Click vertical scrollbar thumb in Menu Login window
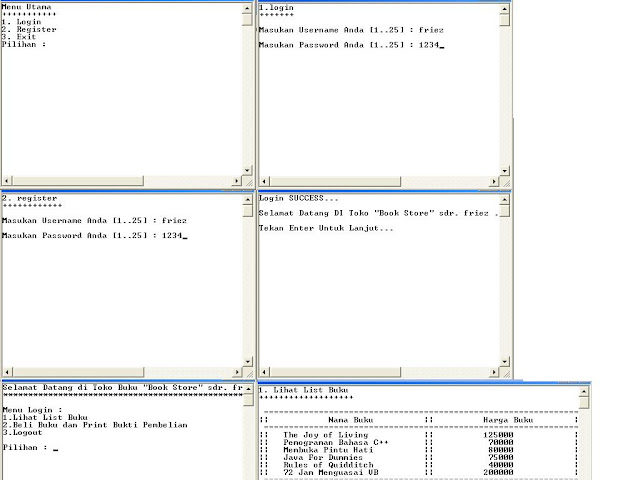The height and width of the screenshot is (480, 640). click(248, 400)
